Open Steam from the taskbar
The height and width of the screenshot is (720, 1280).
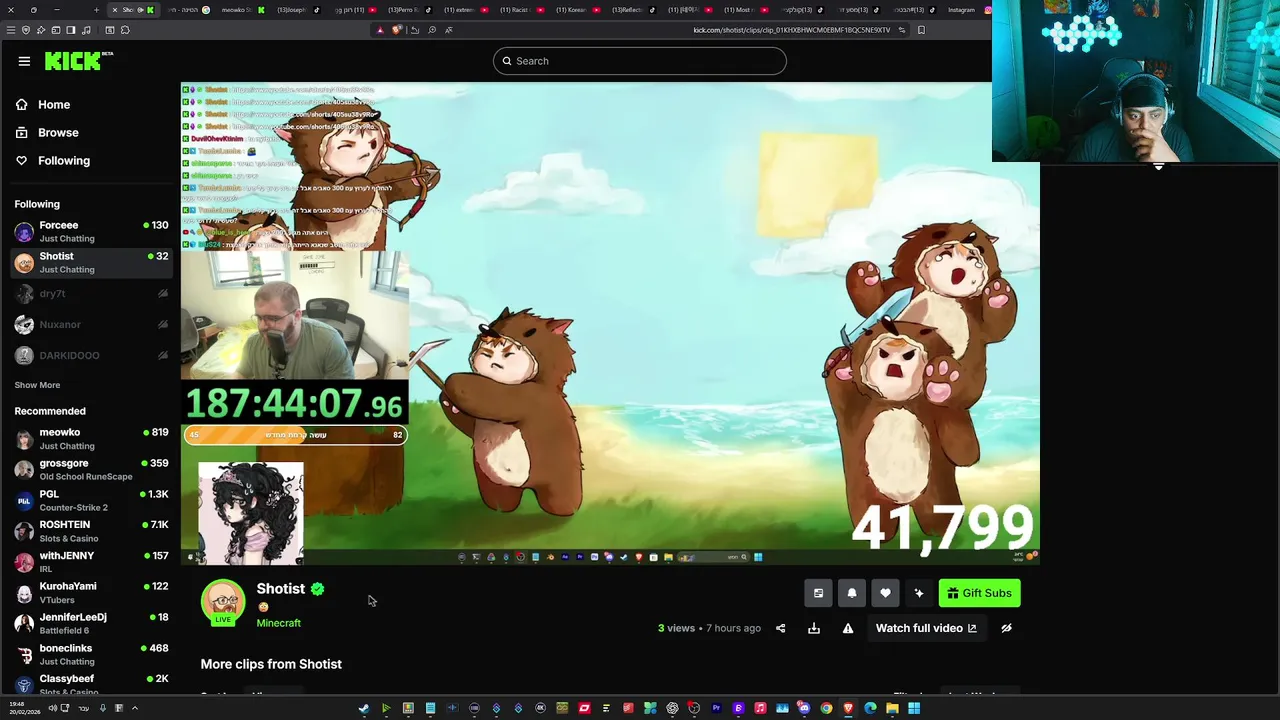(x=363, y=708)
